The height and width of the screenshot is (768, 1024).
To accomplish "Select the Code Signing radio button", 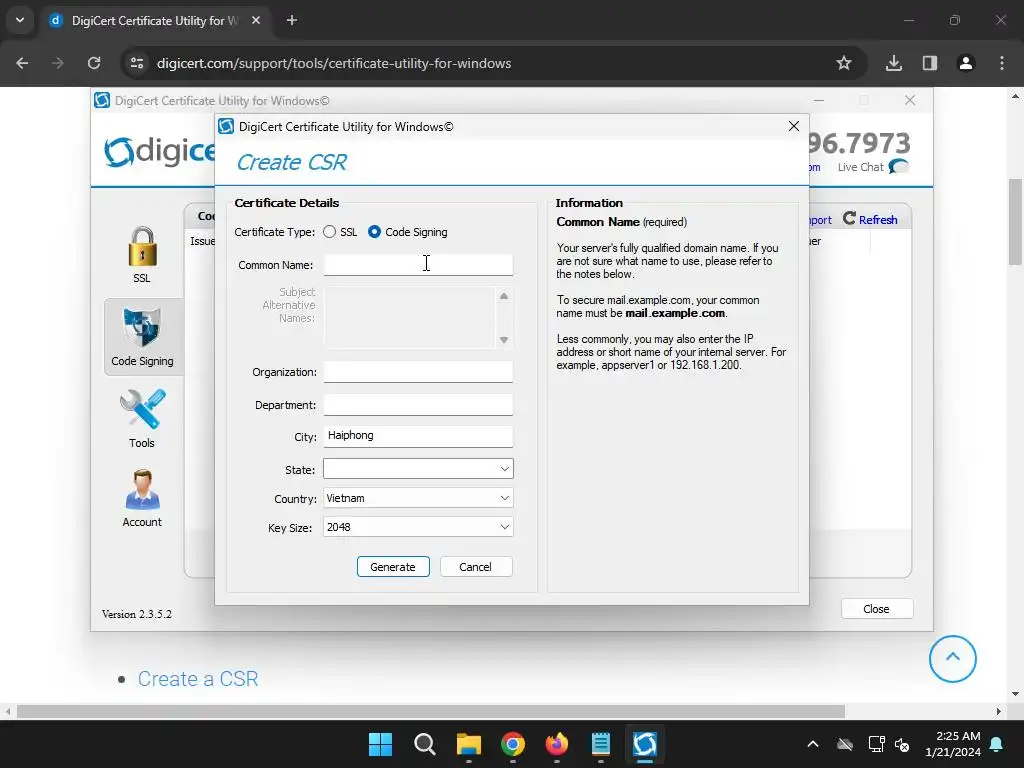I will point(374,232).
